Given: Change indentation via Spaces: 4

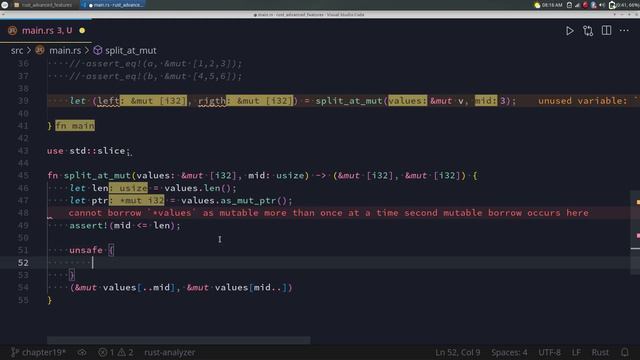Looking at the screenshot, I should tap(509, 352).
